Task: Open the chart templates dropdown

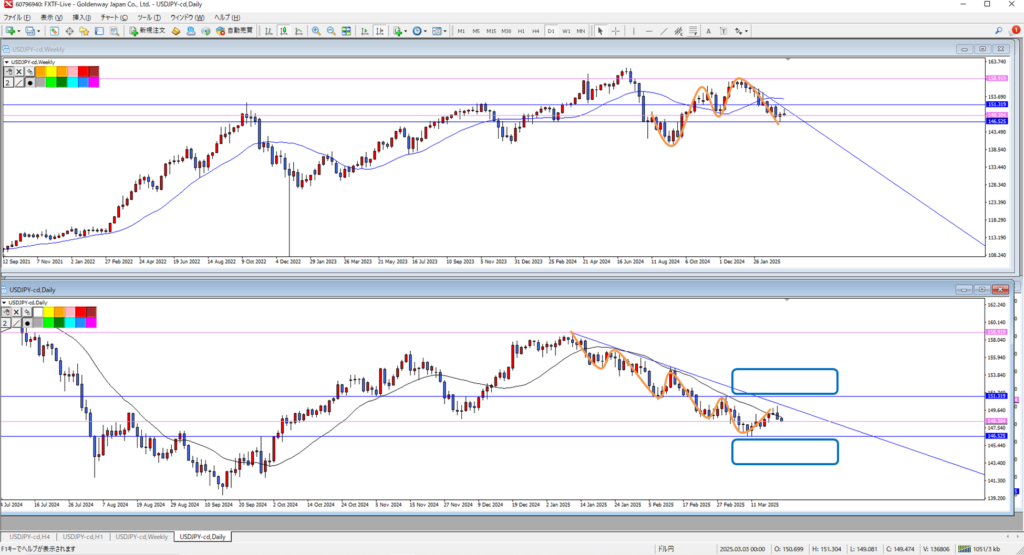Action: coord(446,31)
